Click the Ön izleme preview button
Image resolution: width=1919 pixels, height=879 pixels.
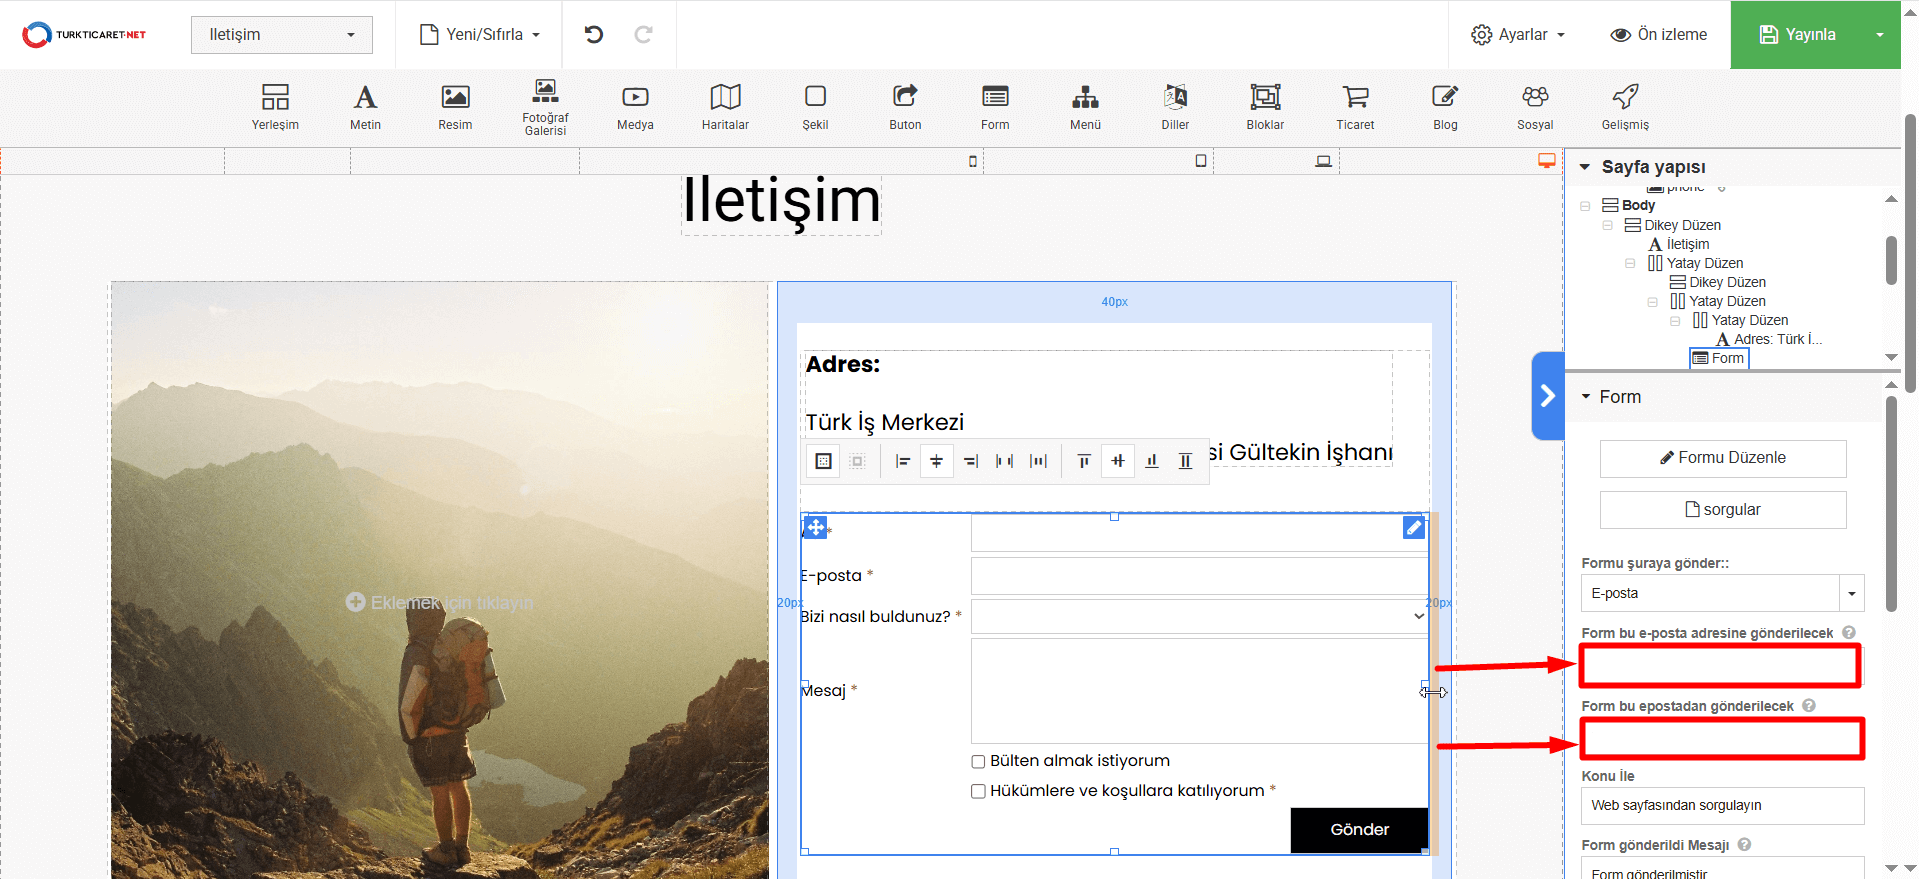pyautogui.click(x=1658, y=34)
